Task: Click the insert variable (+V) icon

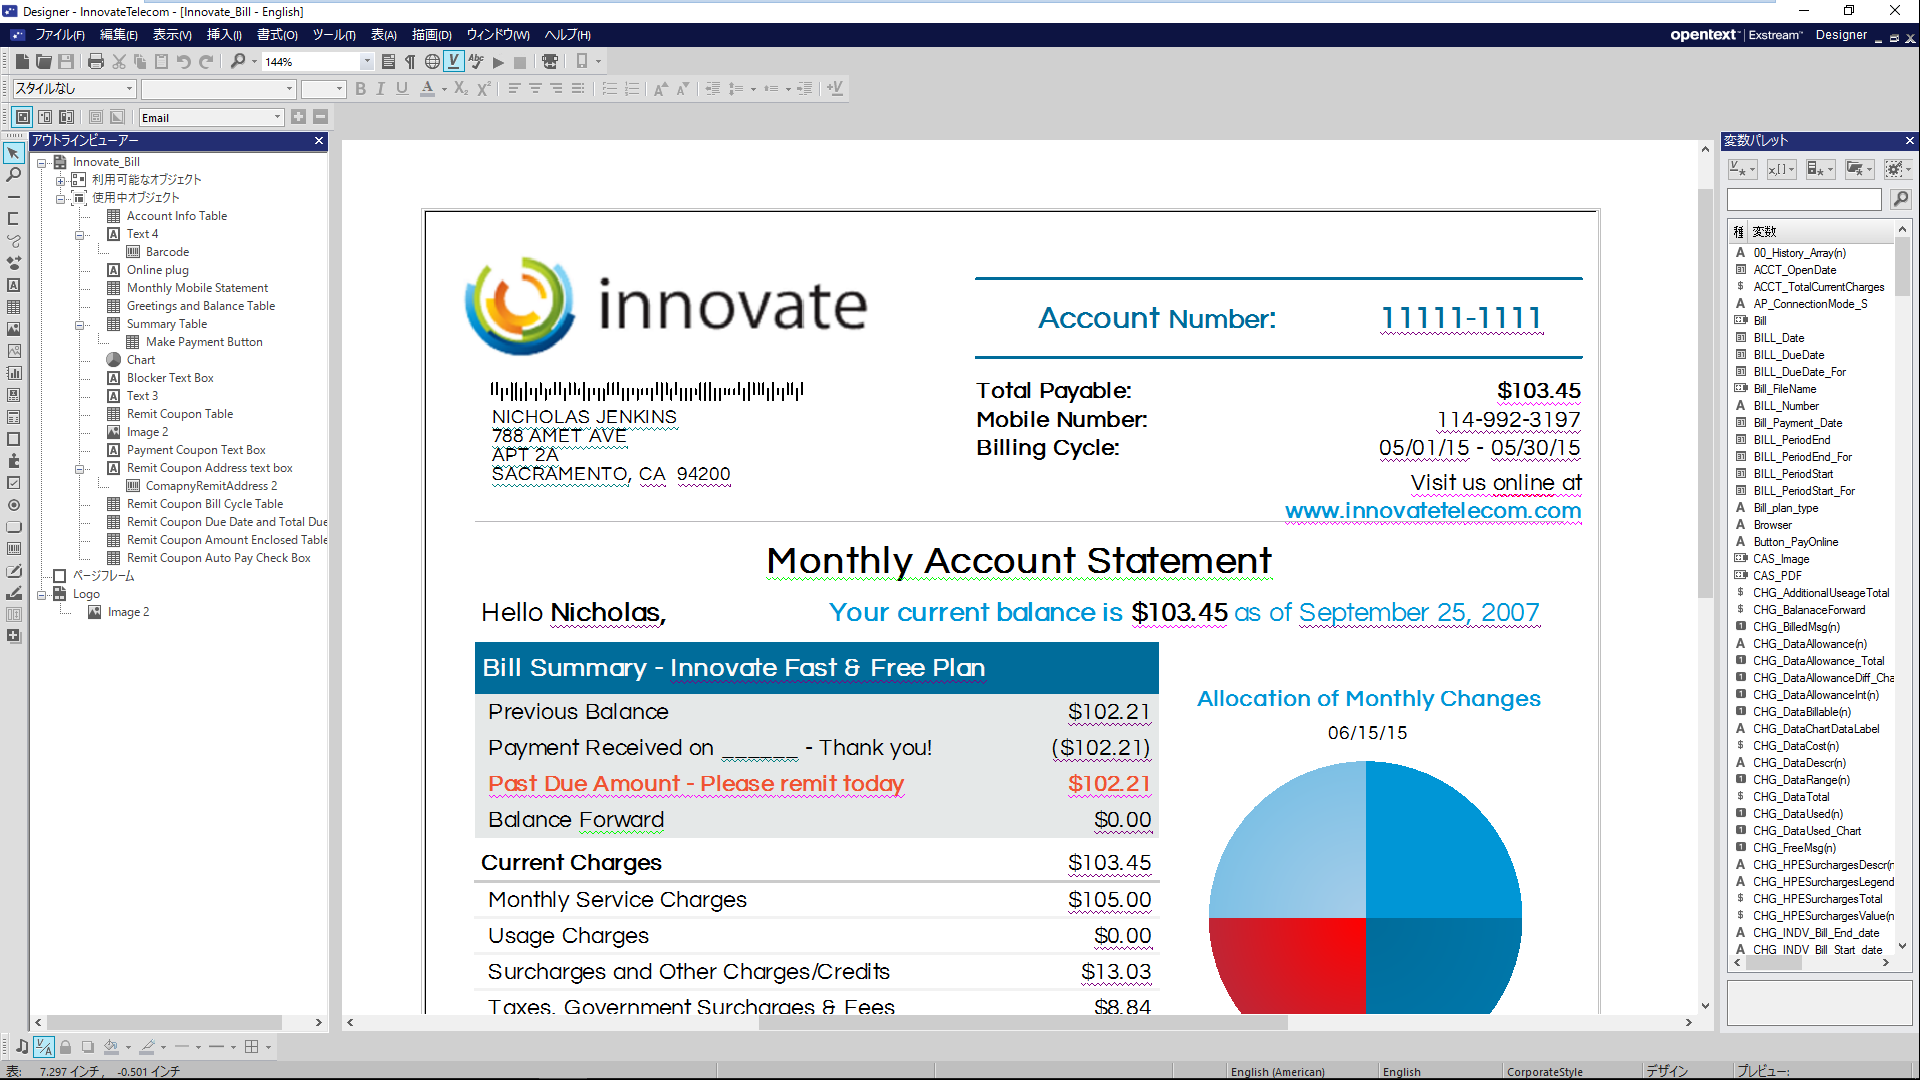Action: [835, 89]
